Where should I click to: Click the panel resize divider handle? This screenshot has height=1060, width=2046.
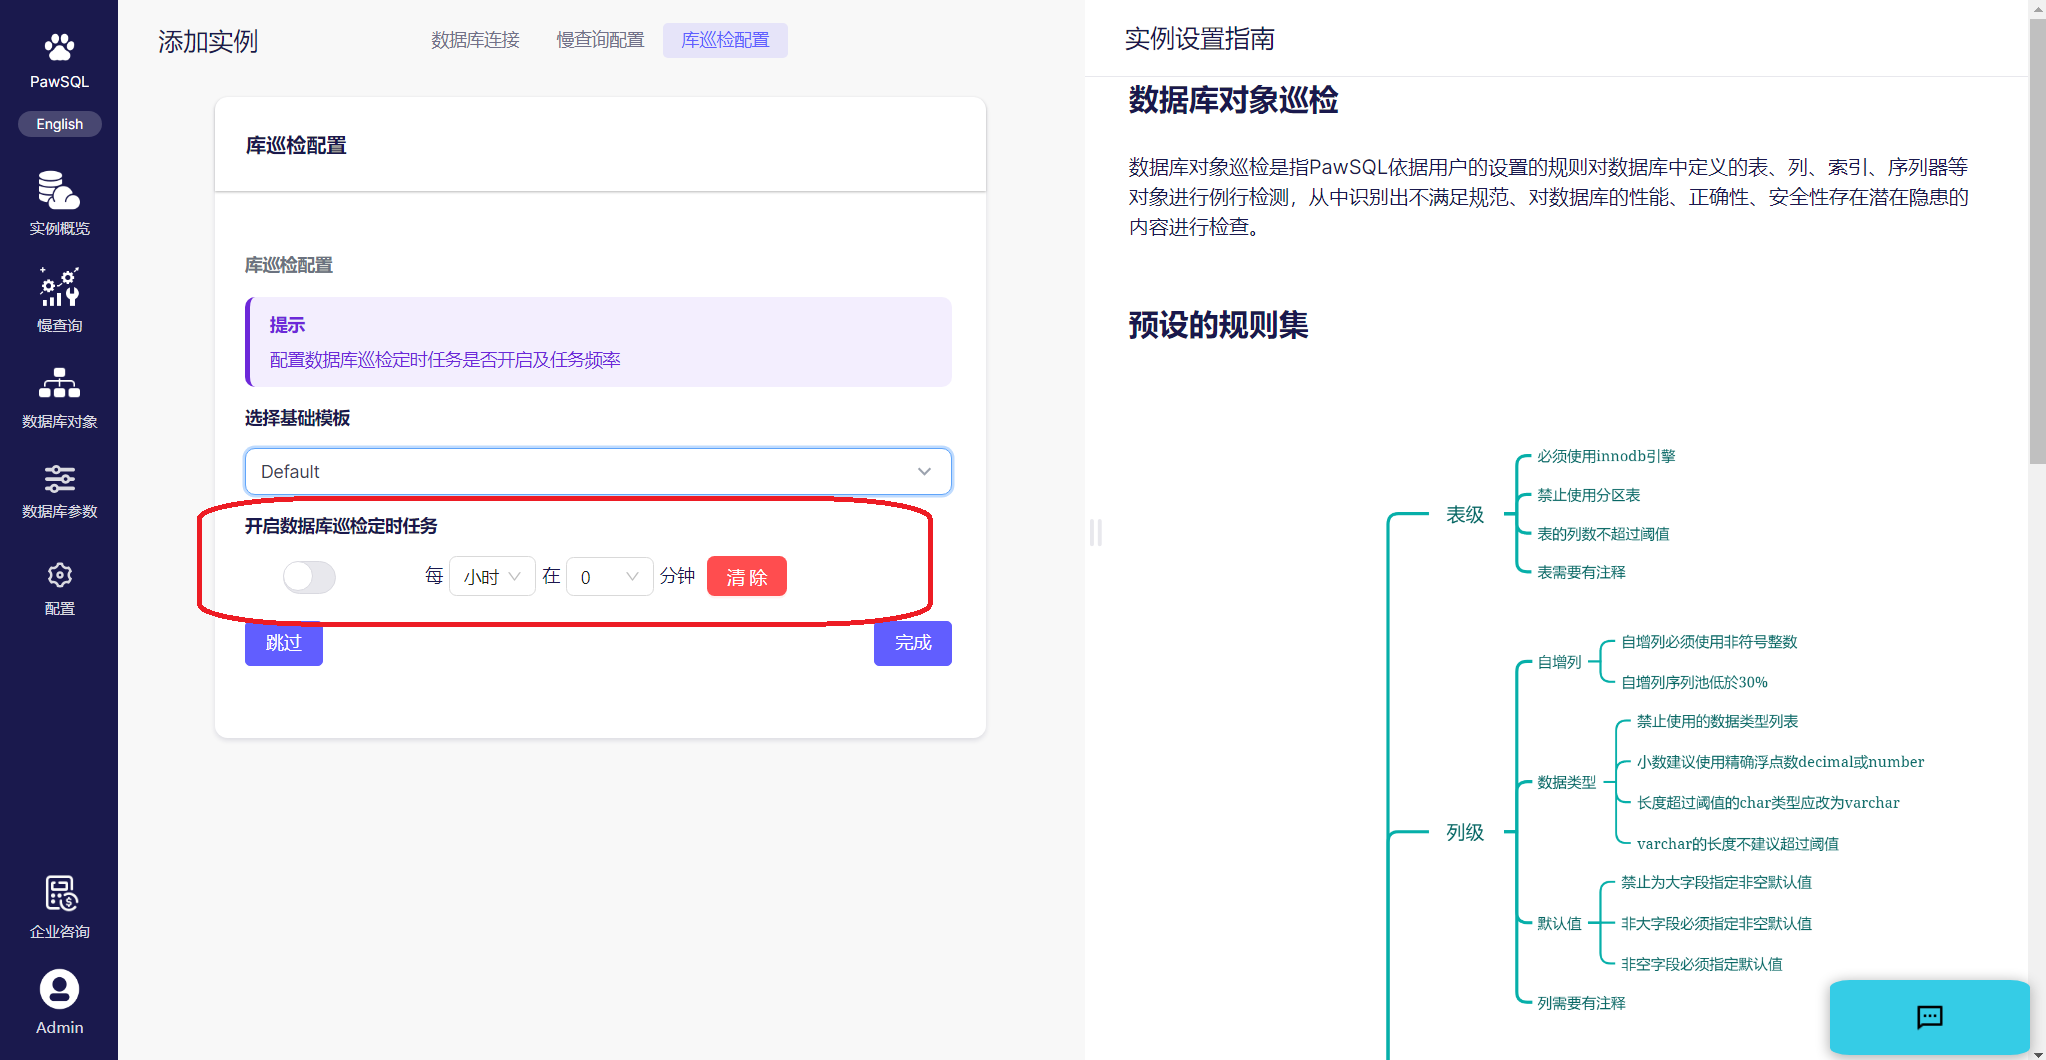(x=1096, y=532)
